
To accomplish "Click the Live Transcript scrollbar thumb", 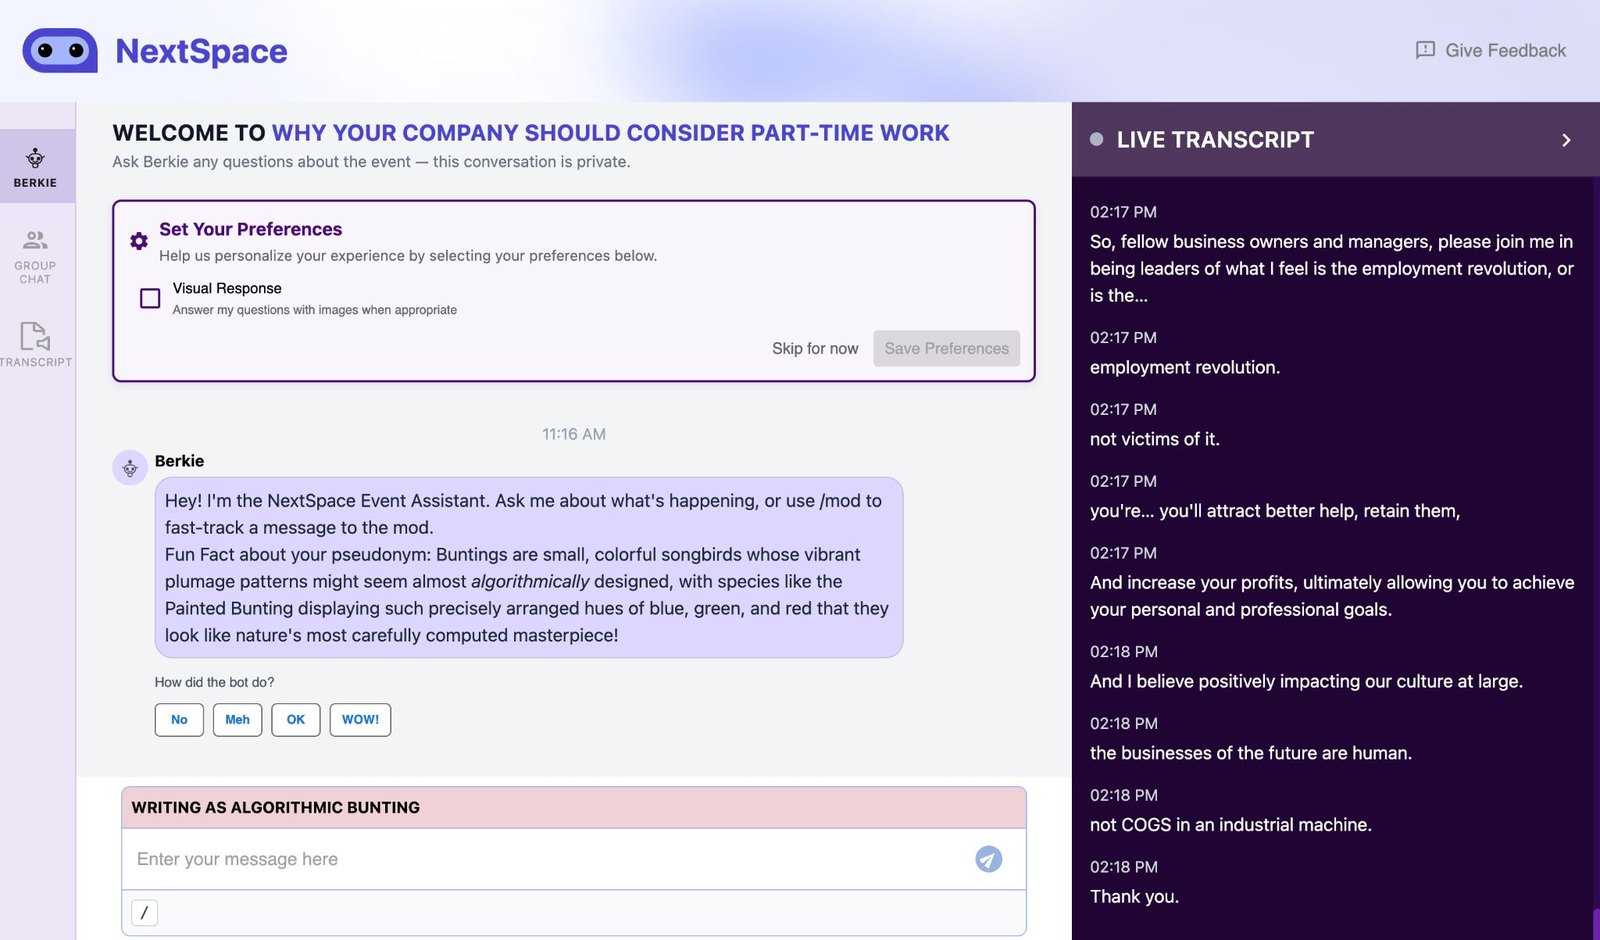I will 1596,924.
